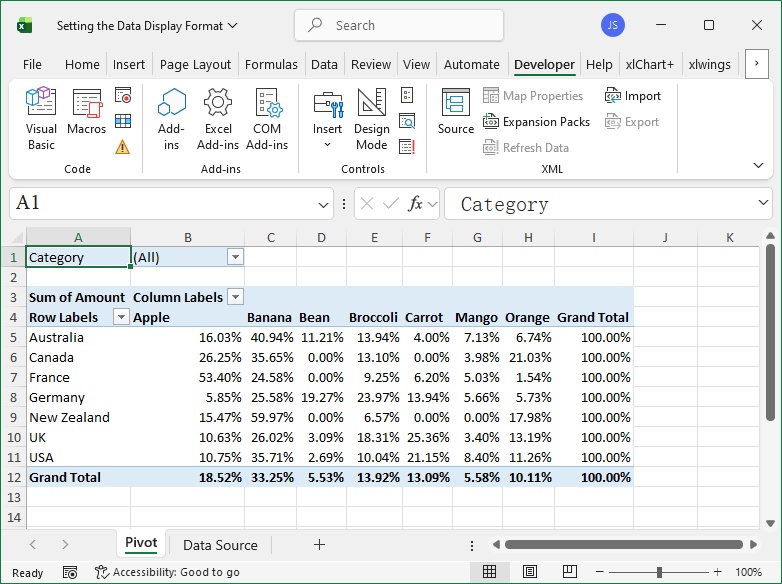
Task: Click the Run Dialog icon
Action: tap(407, 147)
